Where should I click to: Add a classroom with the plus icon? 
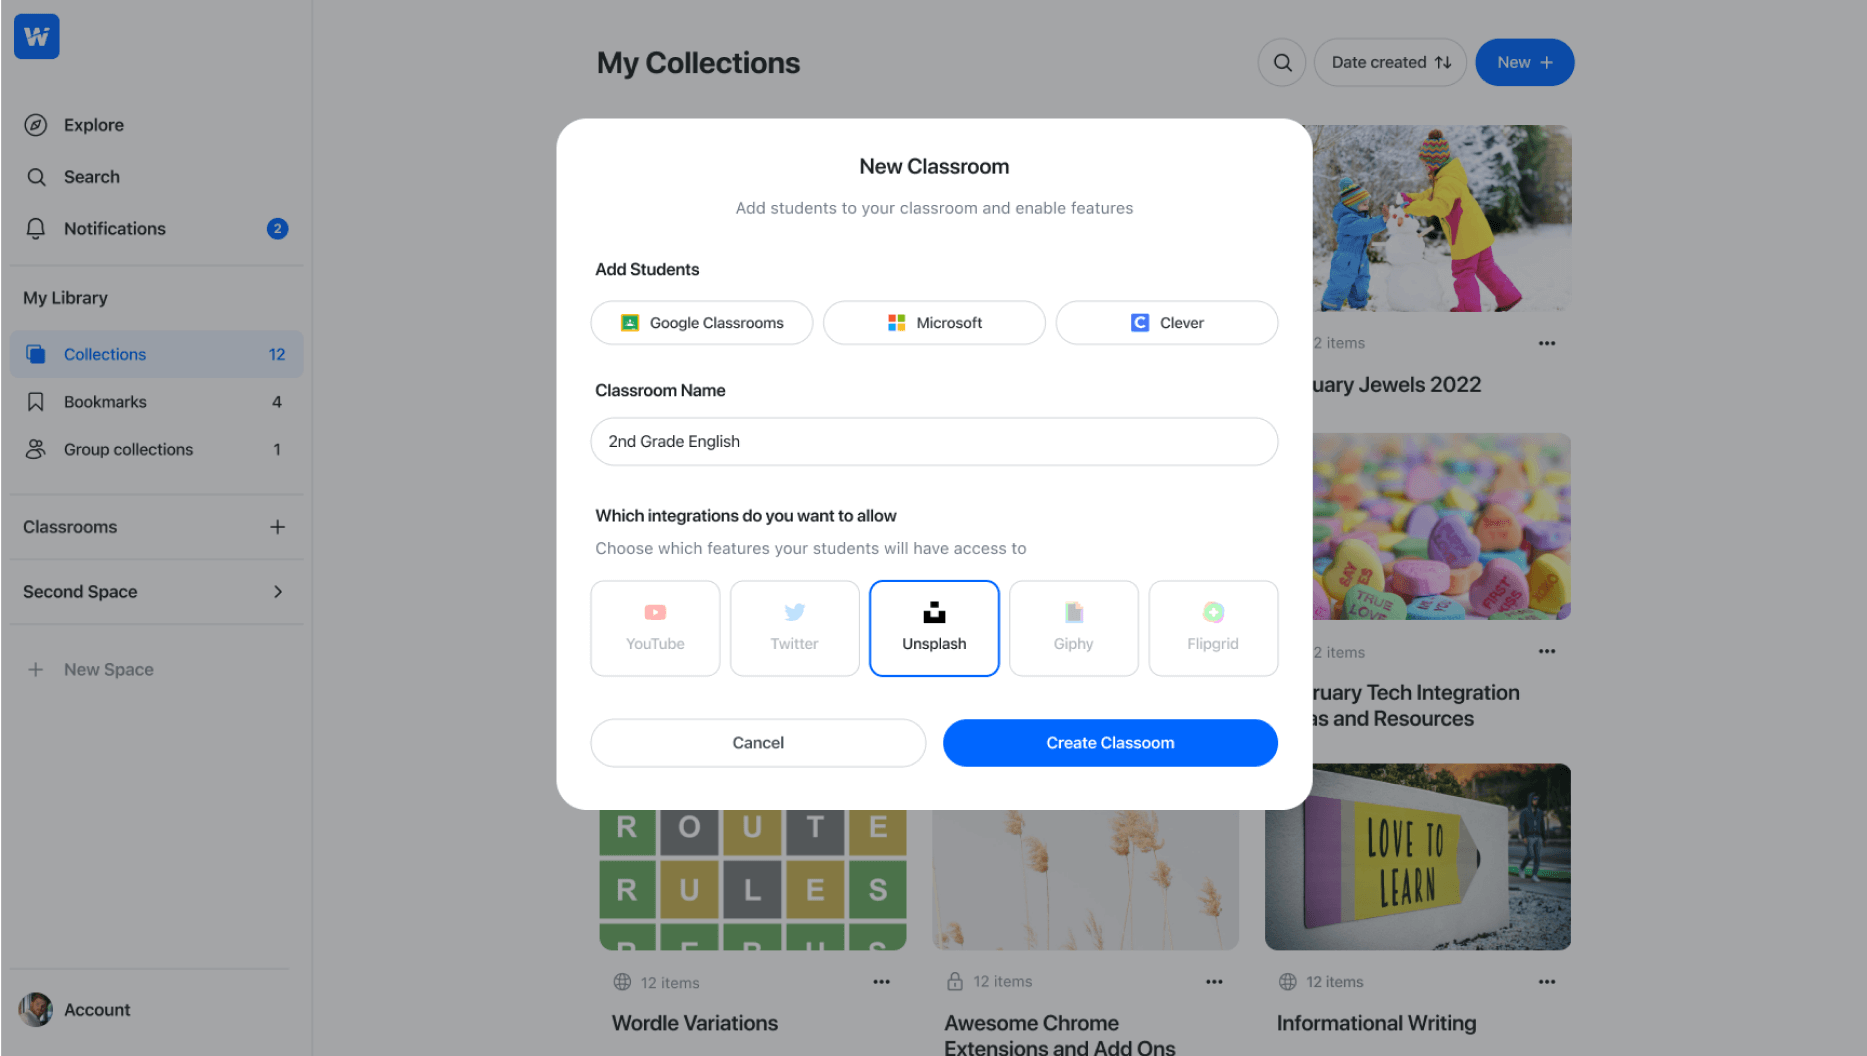277,527
